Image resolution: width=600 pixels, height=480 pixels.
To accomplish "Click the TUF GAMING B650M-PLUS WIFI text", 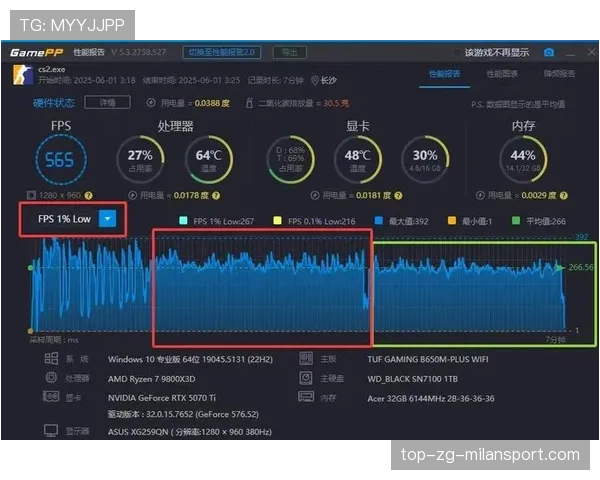I will click(428, 359).
